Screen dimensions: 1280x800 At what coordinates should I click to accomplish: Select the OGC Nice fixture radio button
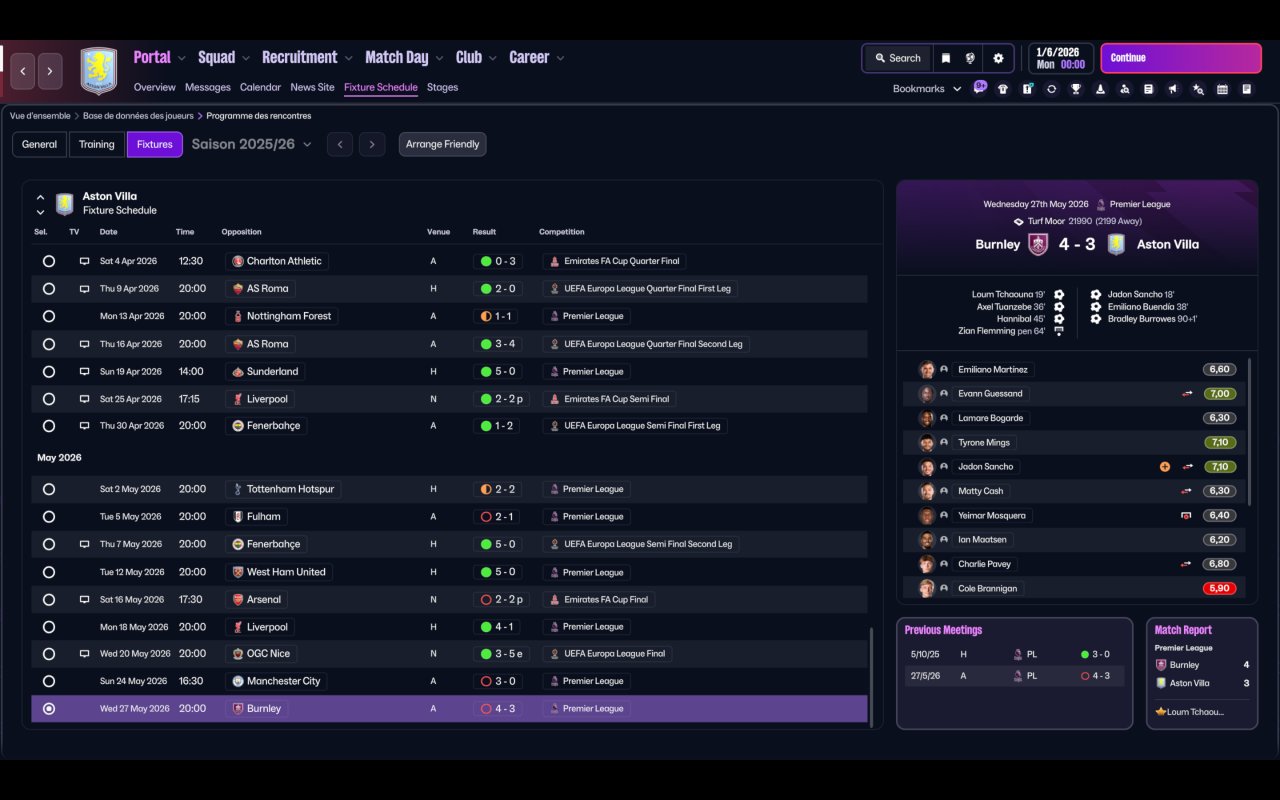pyautogui.click(x=49, y=654)
